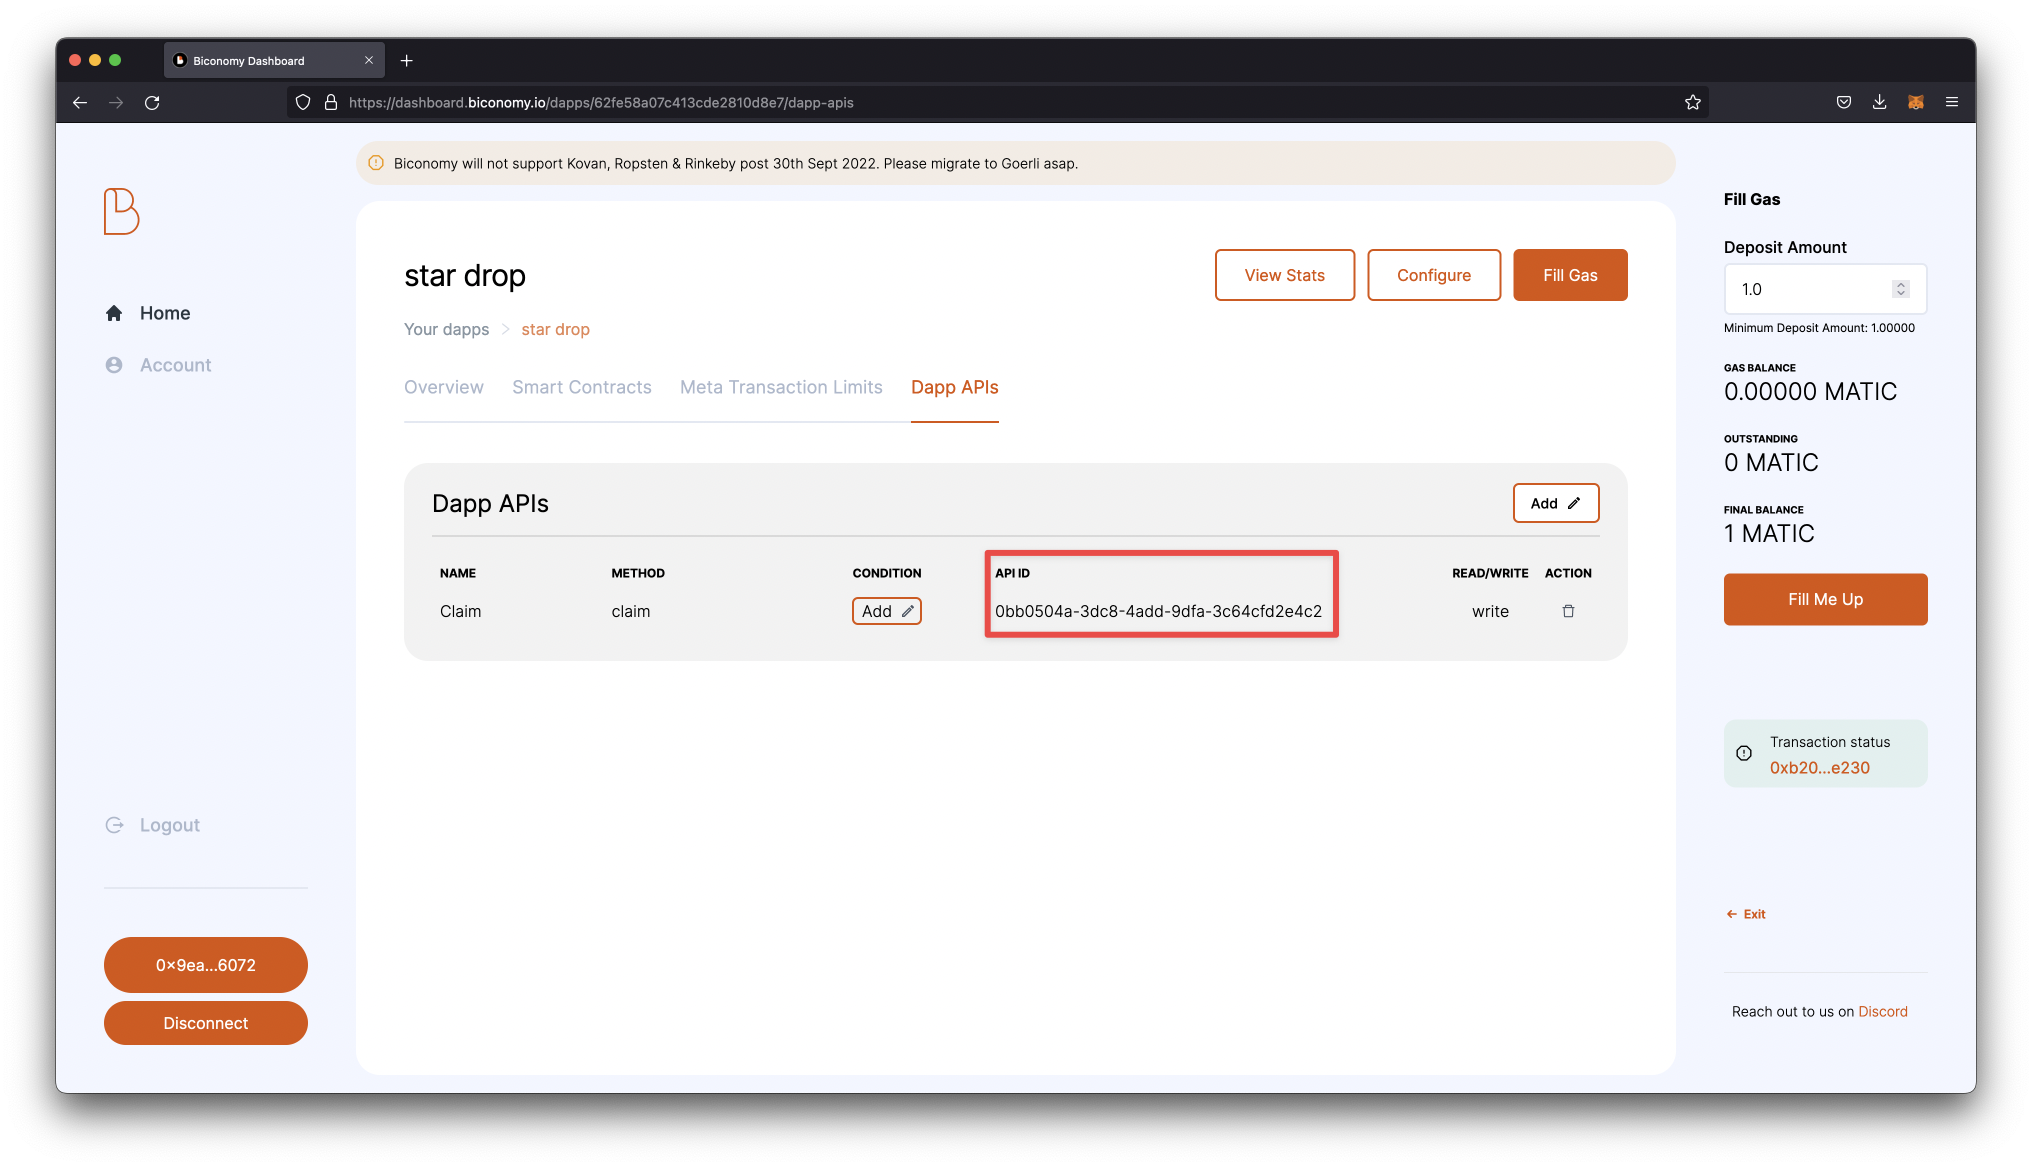Add a condition to Claim API
The image size is (2032, 1167).
pyautogui.click(x=886, y=611)
